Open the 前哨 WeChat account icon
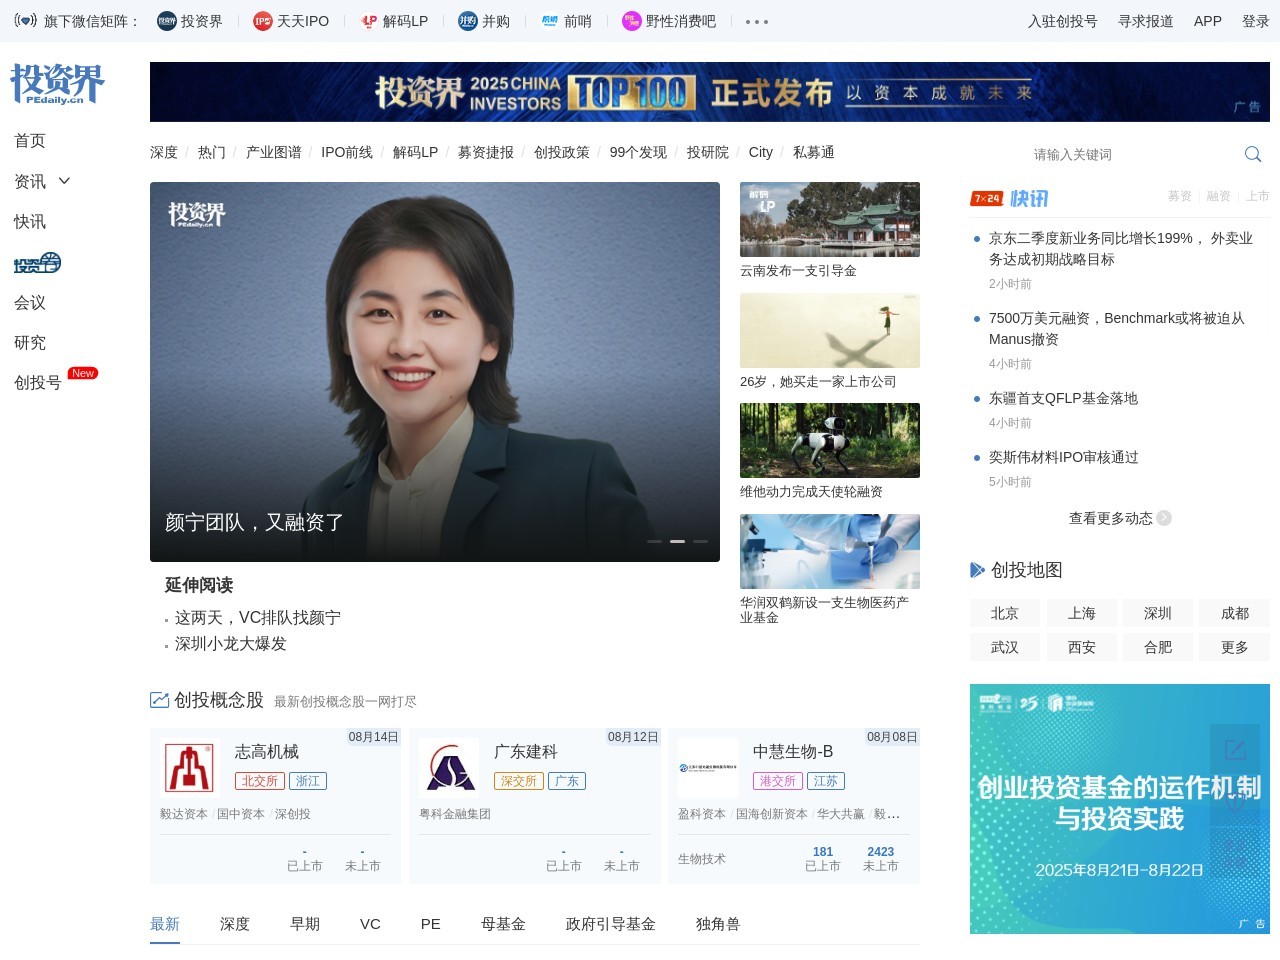Viewport: 1280px width, 960px height. click(550, 21)
